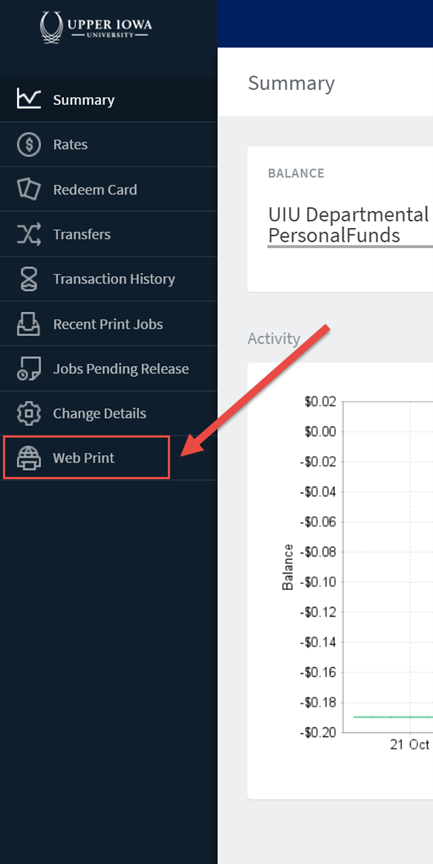View the Transaction History page
The width and height of the screenshot is (433, 864).
pos(109,279)
